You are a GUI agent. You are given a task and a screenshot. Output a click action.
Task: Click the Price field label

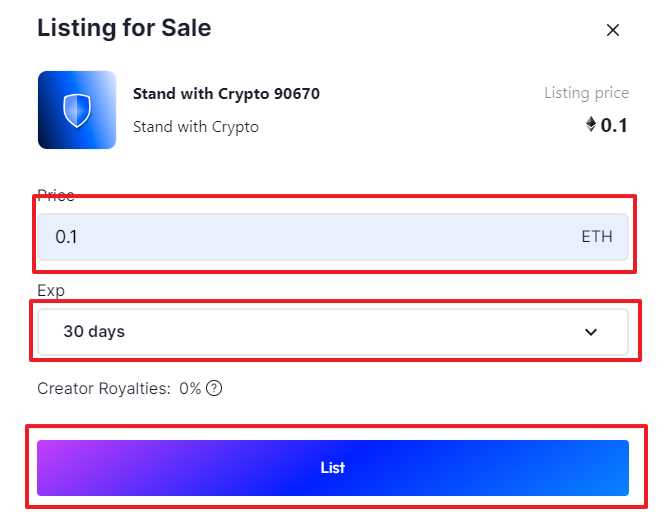56,195
